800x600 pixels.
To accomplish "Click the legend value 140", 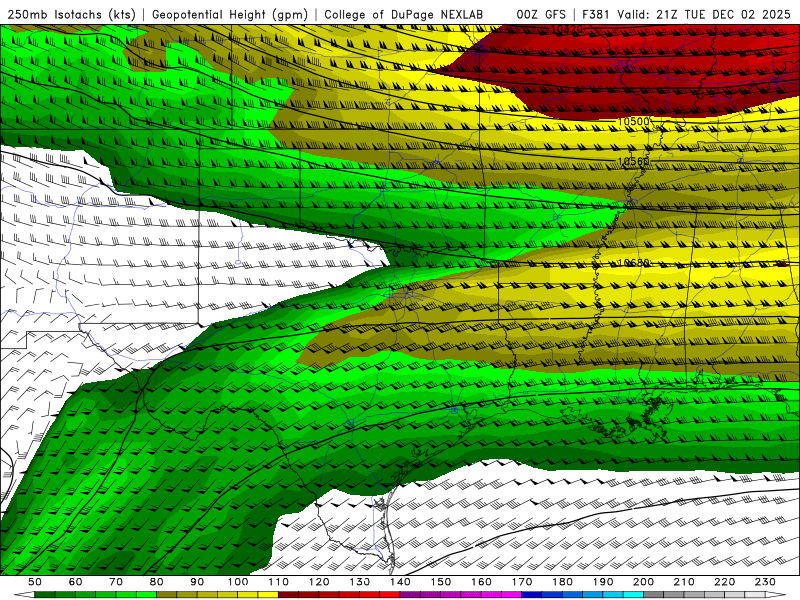I will pyautogui.click(x=400, y=582).
